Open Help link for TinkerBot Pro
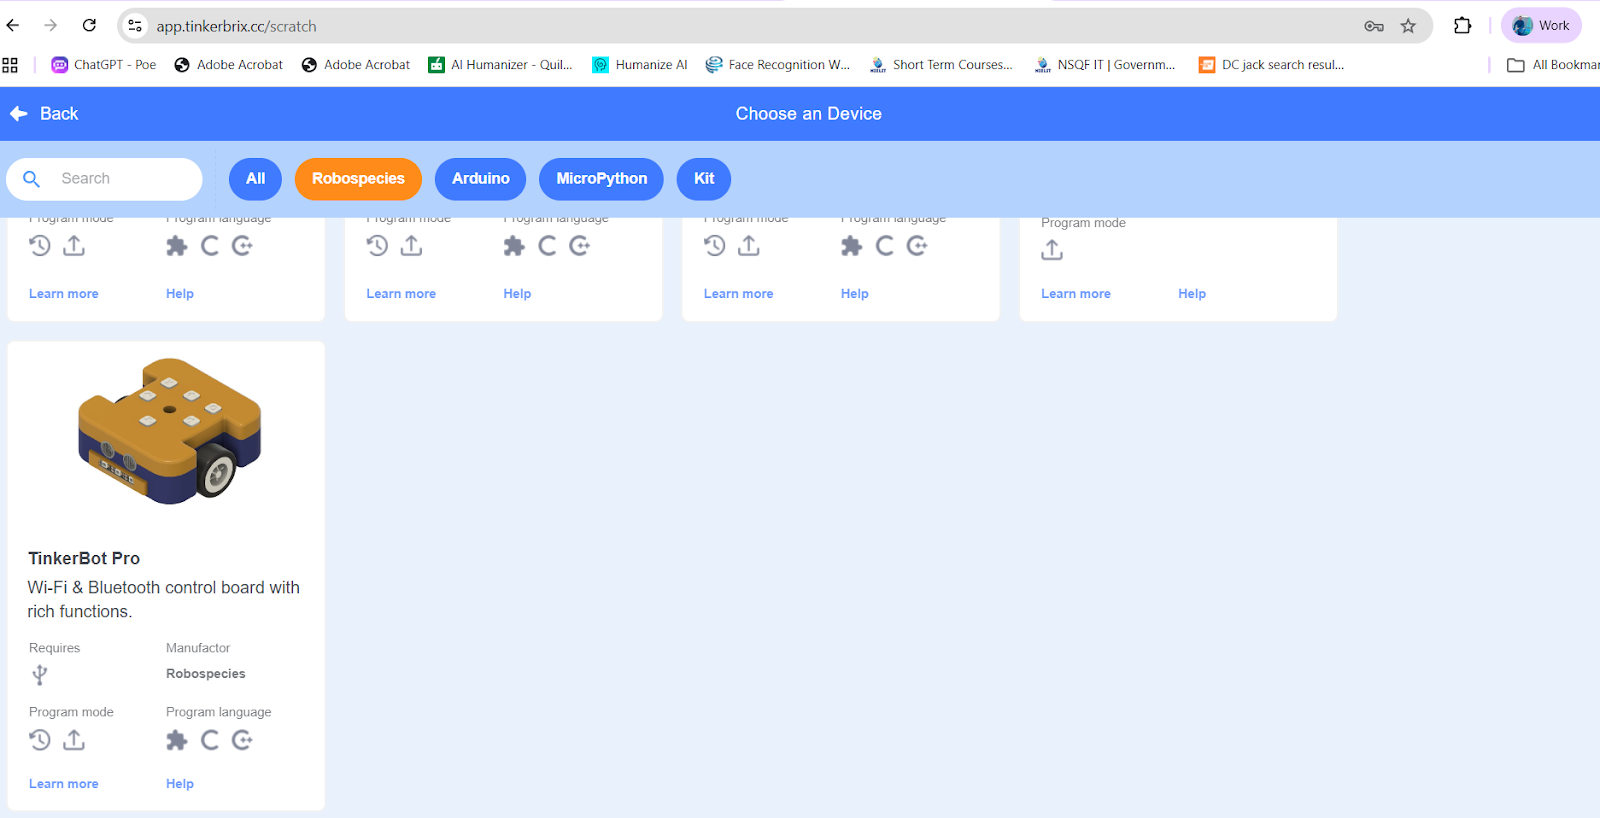Viewport: 1600px width, 818px height. tap(180, 784)
